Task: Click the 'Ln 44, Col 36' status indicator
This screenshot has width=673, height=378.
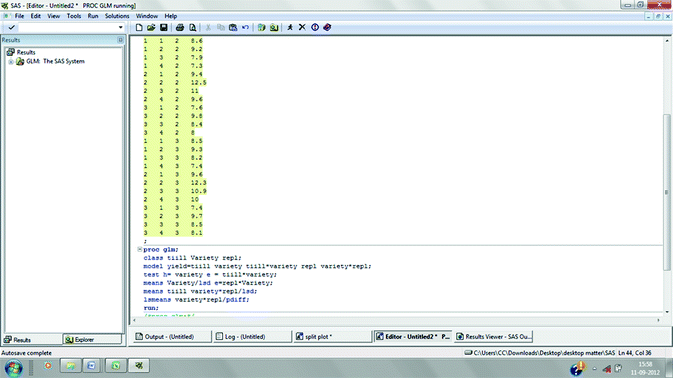Action: point(634,353)
